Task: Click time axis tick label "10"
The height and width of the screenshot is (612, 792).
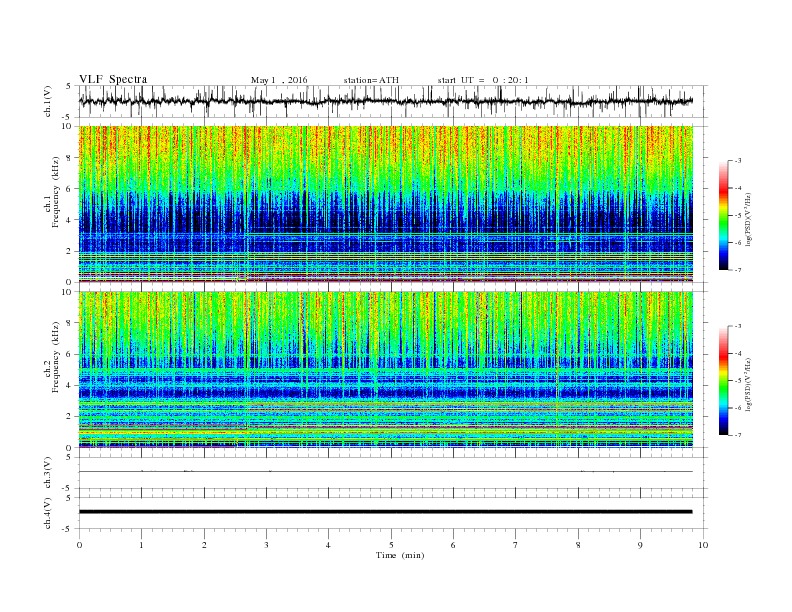Action: tap(703, 545)
